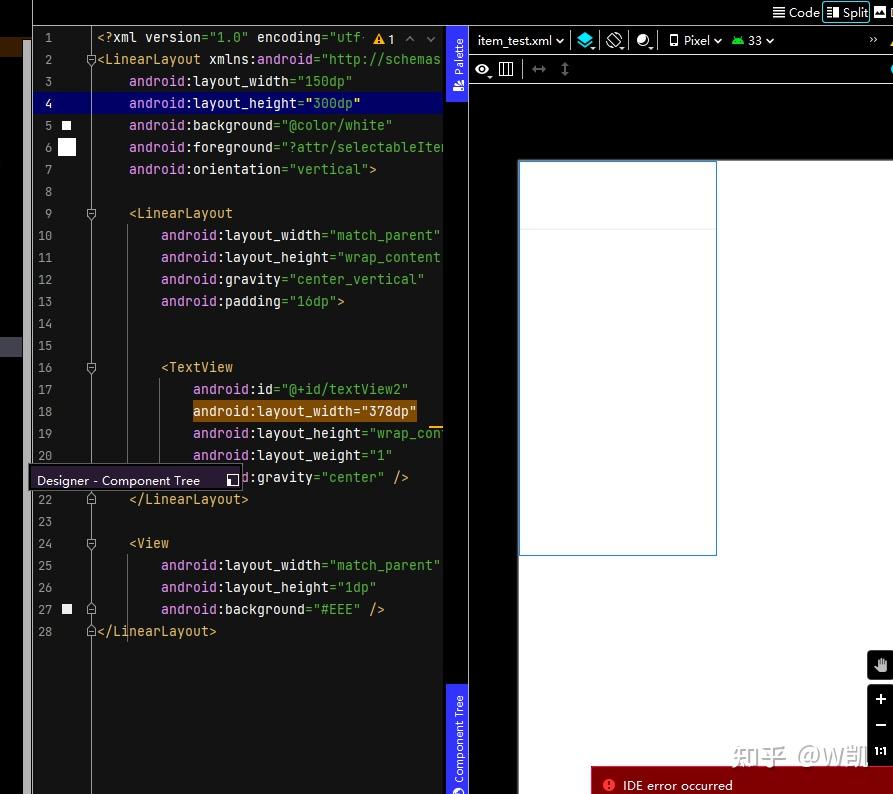
Task: Open the Pixel device dropdown
Action: pyautogui.click(x=695, y=41)
